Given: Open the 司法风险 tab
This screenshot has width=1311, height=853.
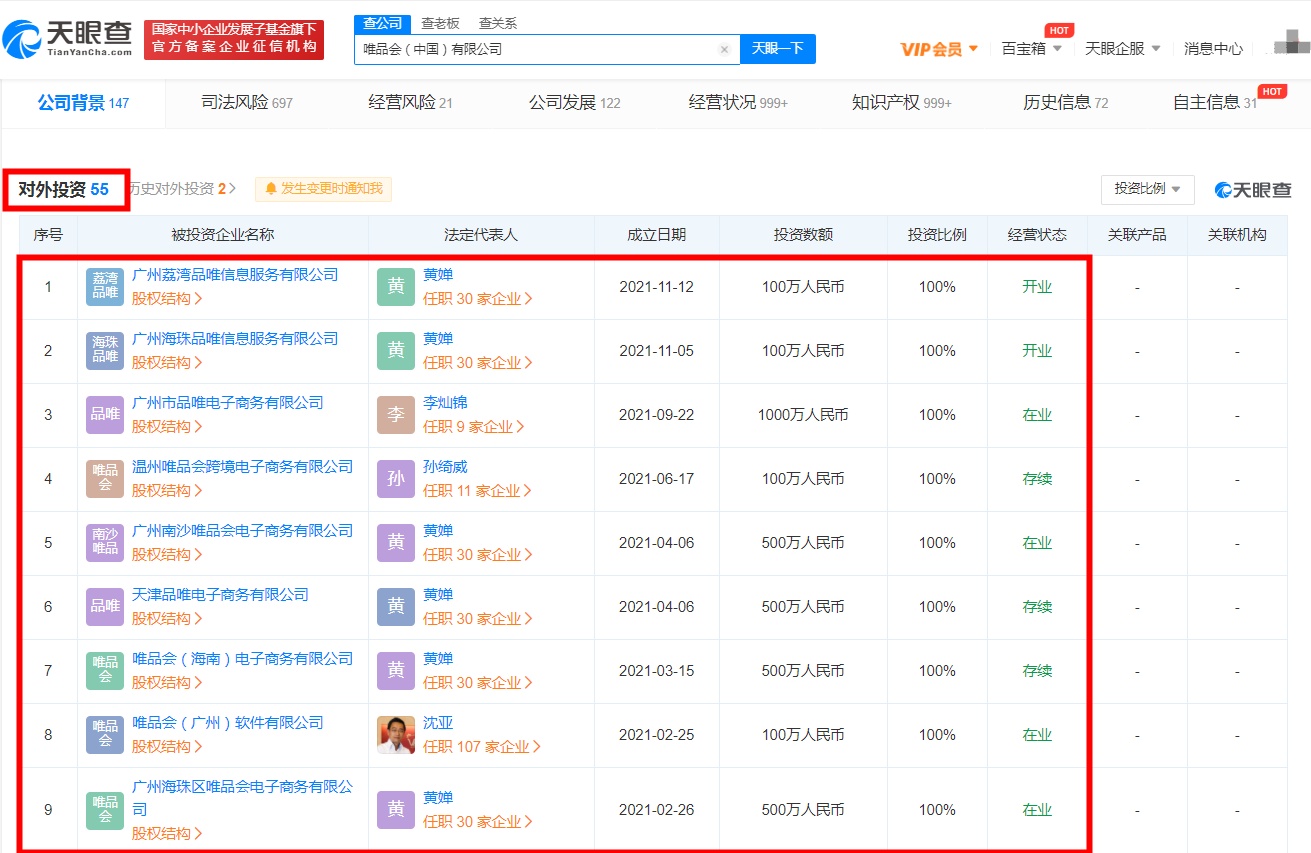Looking at the screenshot, I should (247, 102).
